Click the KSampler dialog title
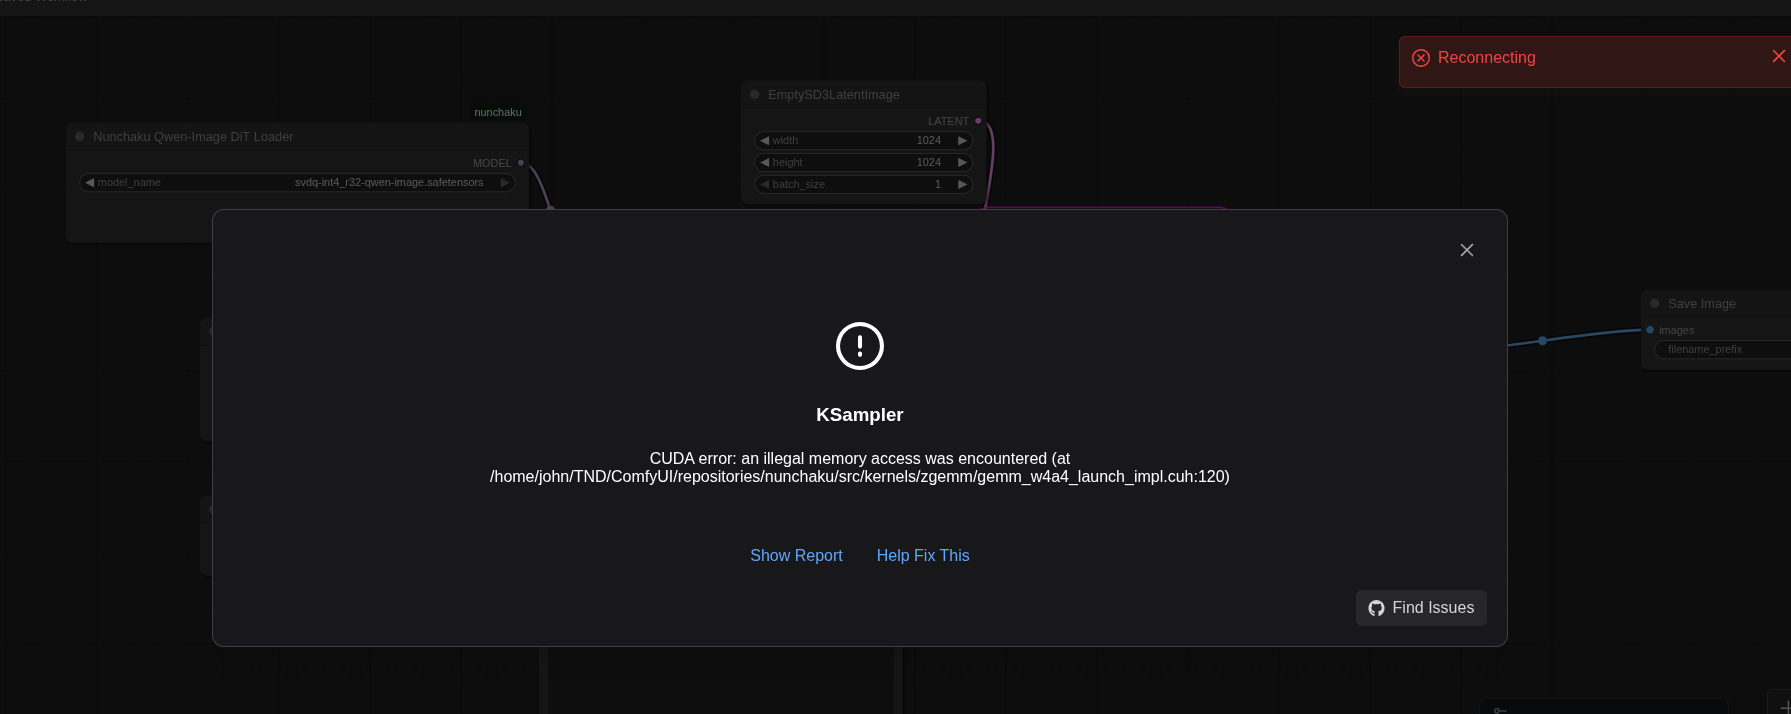 pyautogui.click(x=860, y=415)
